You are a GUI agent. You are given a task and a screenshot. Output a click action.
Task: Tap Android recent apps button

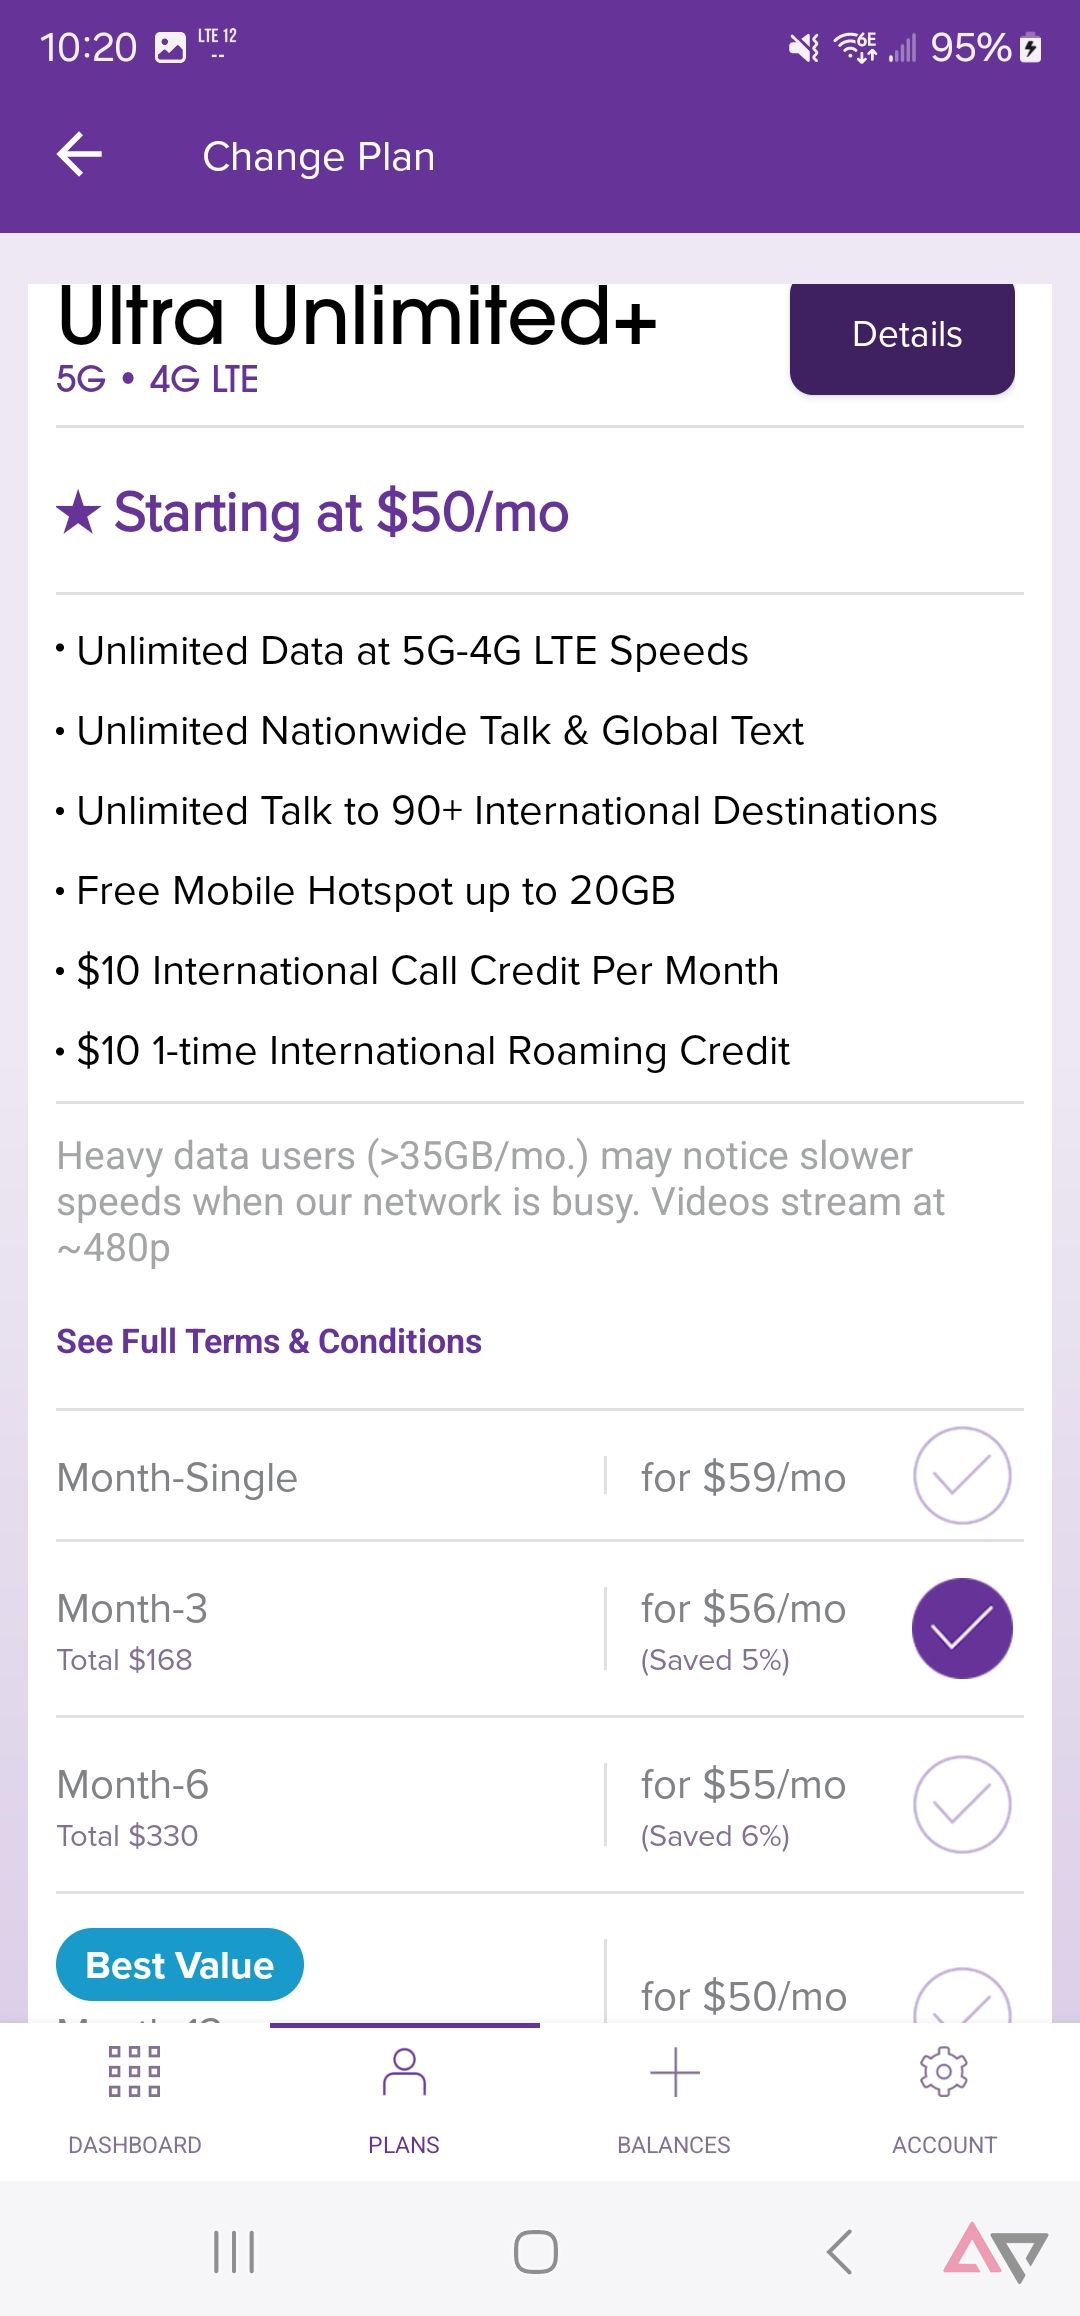coord(234,2252)
